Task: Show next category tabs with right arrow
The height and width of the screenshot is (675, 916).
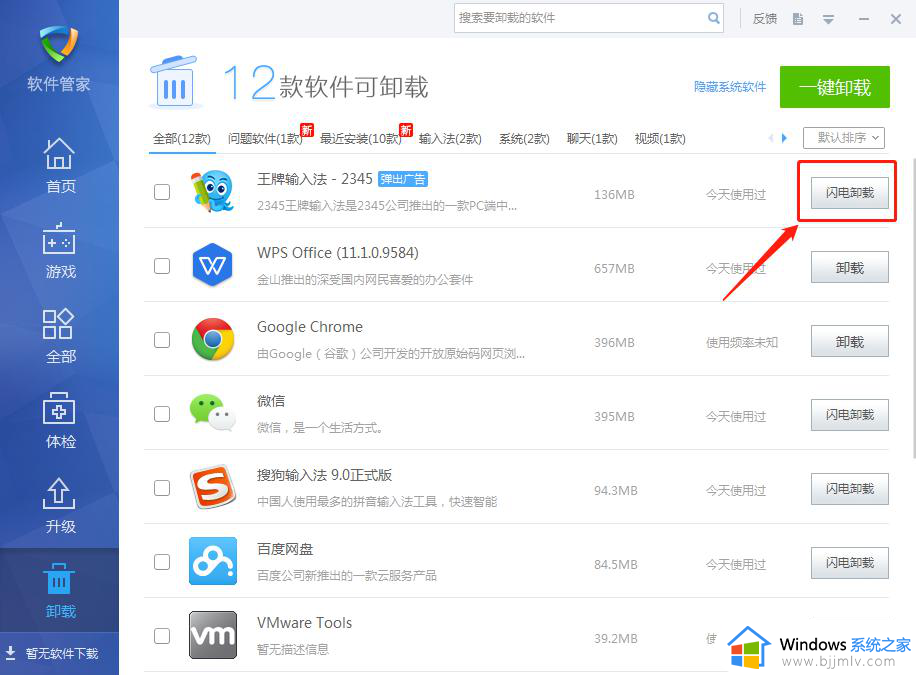Action: [x=785, y=138]
